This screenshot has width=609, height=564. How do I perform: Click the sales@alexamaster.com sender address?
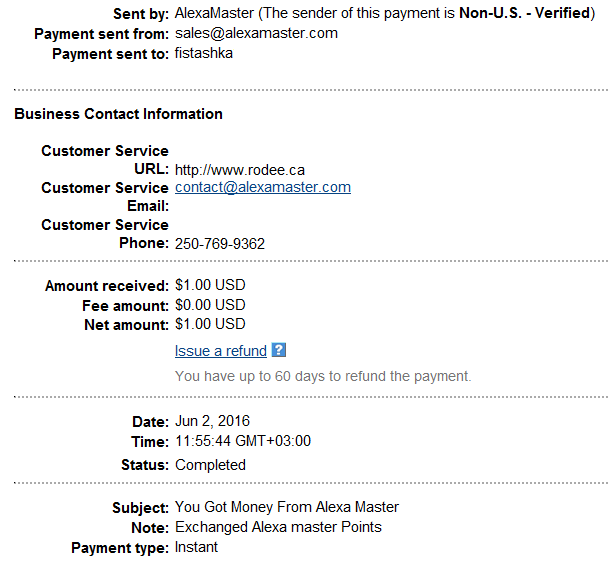tap(256, 33)
